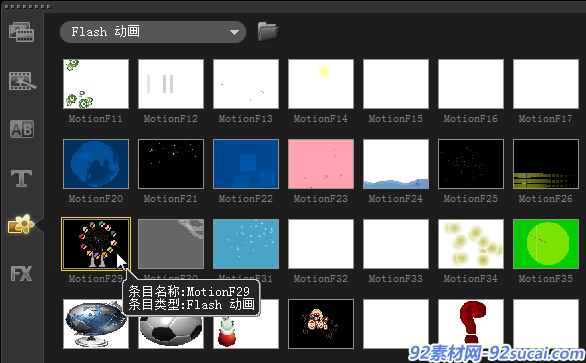Choose the gray thumbnail next to MotionF29
The height and width of the screenshot is (363, 586).
pos(171,244)
